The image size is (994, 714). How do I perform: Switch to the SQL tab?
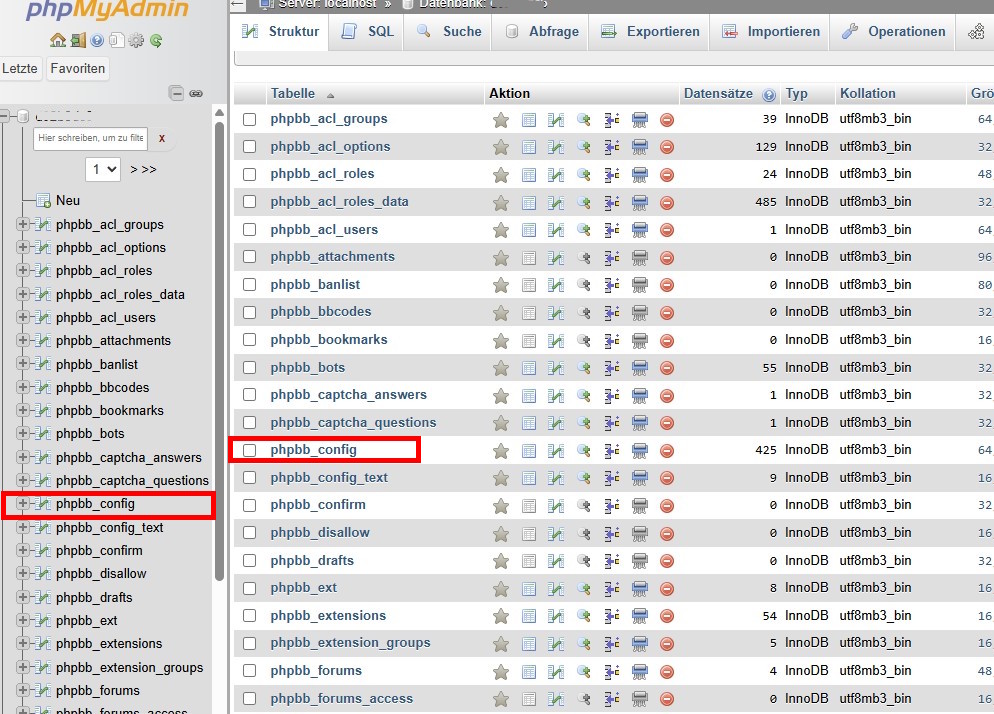click(368, 31)
